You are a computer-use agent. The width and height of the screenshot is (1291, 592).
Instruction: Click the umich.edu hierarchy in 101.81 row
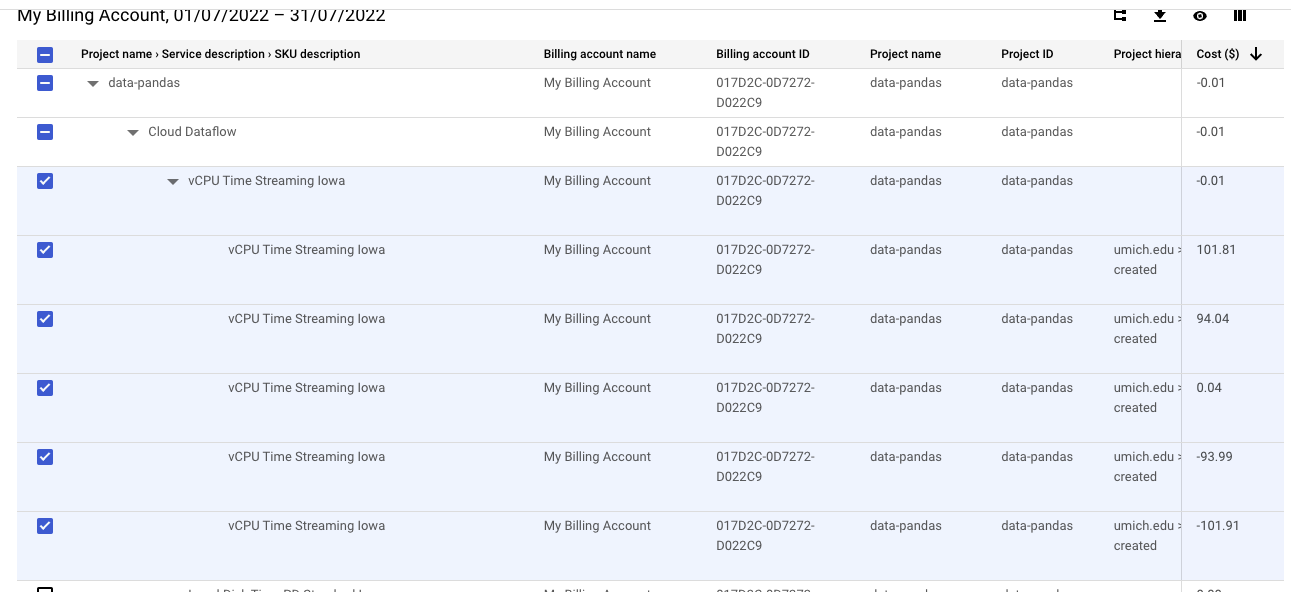tap(1147, 260)
